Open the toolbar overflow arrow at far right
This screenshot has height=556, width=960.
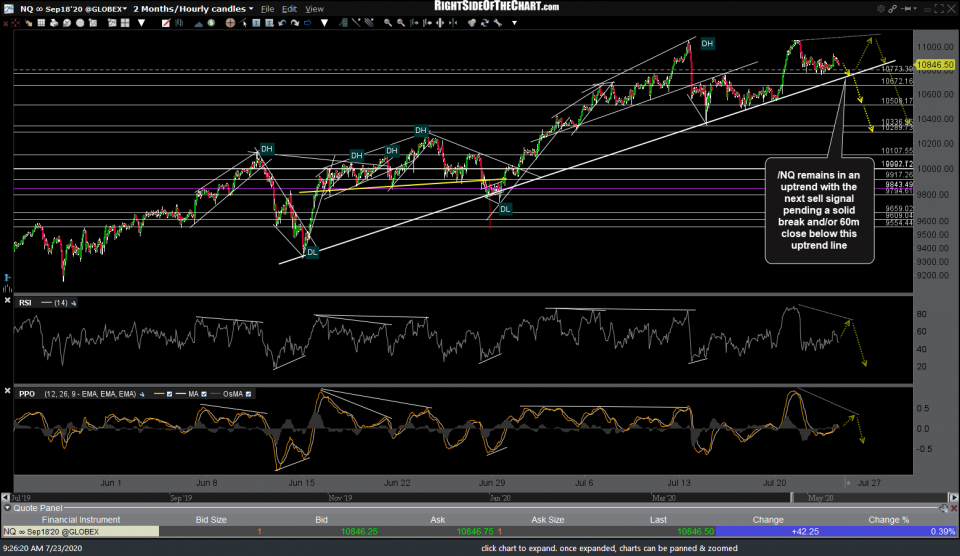coord(514,23)
